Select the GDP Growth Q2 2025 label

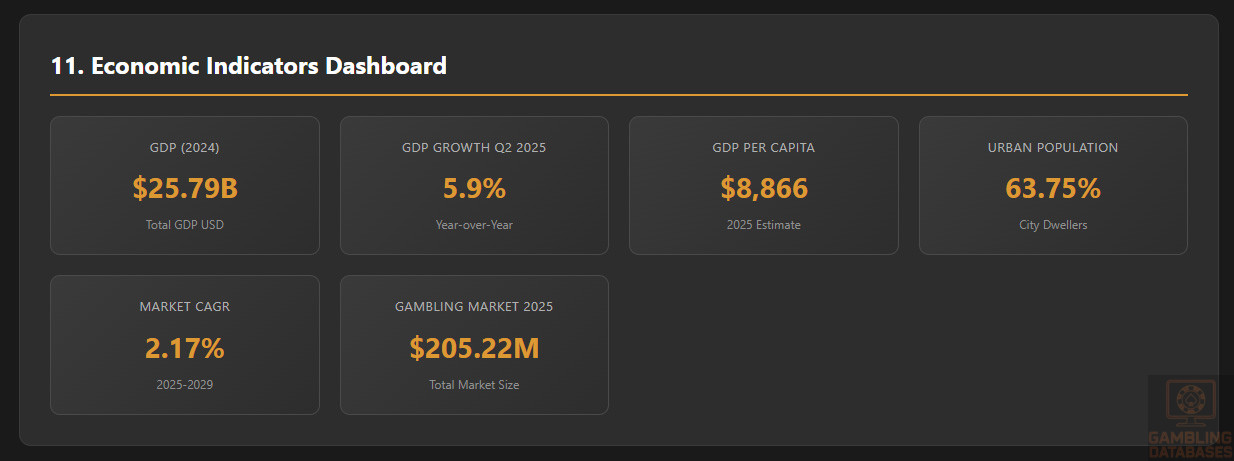pos(474,148)
